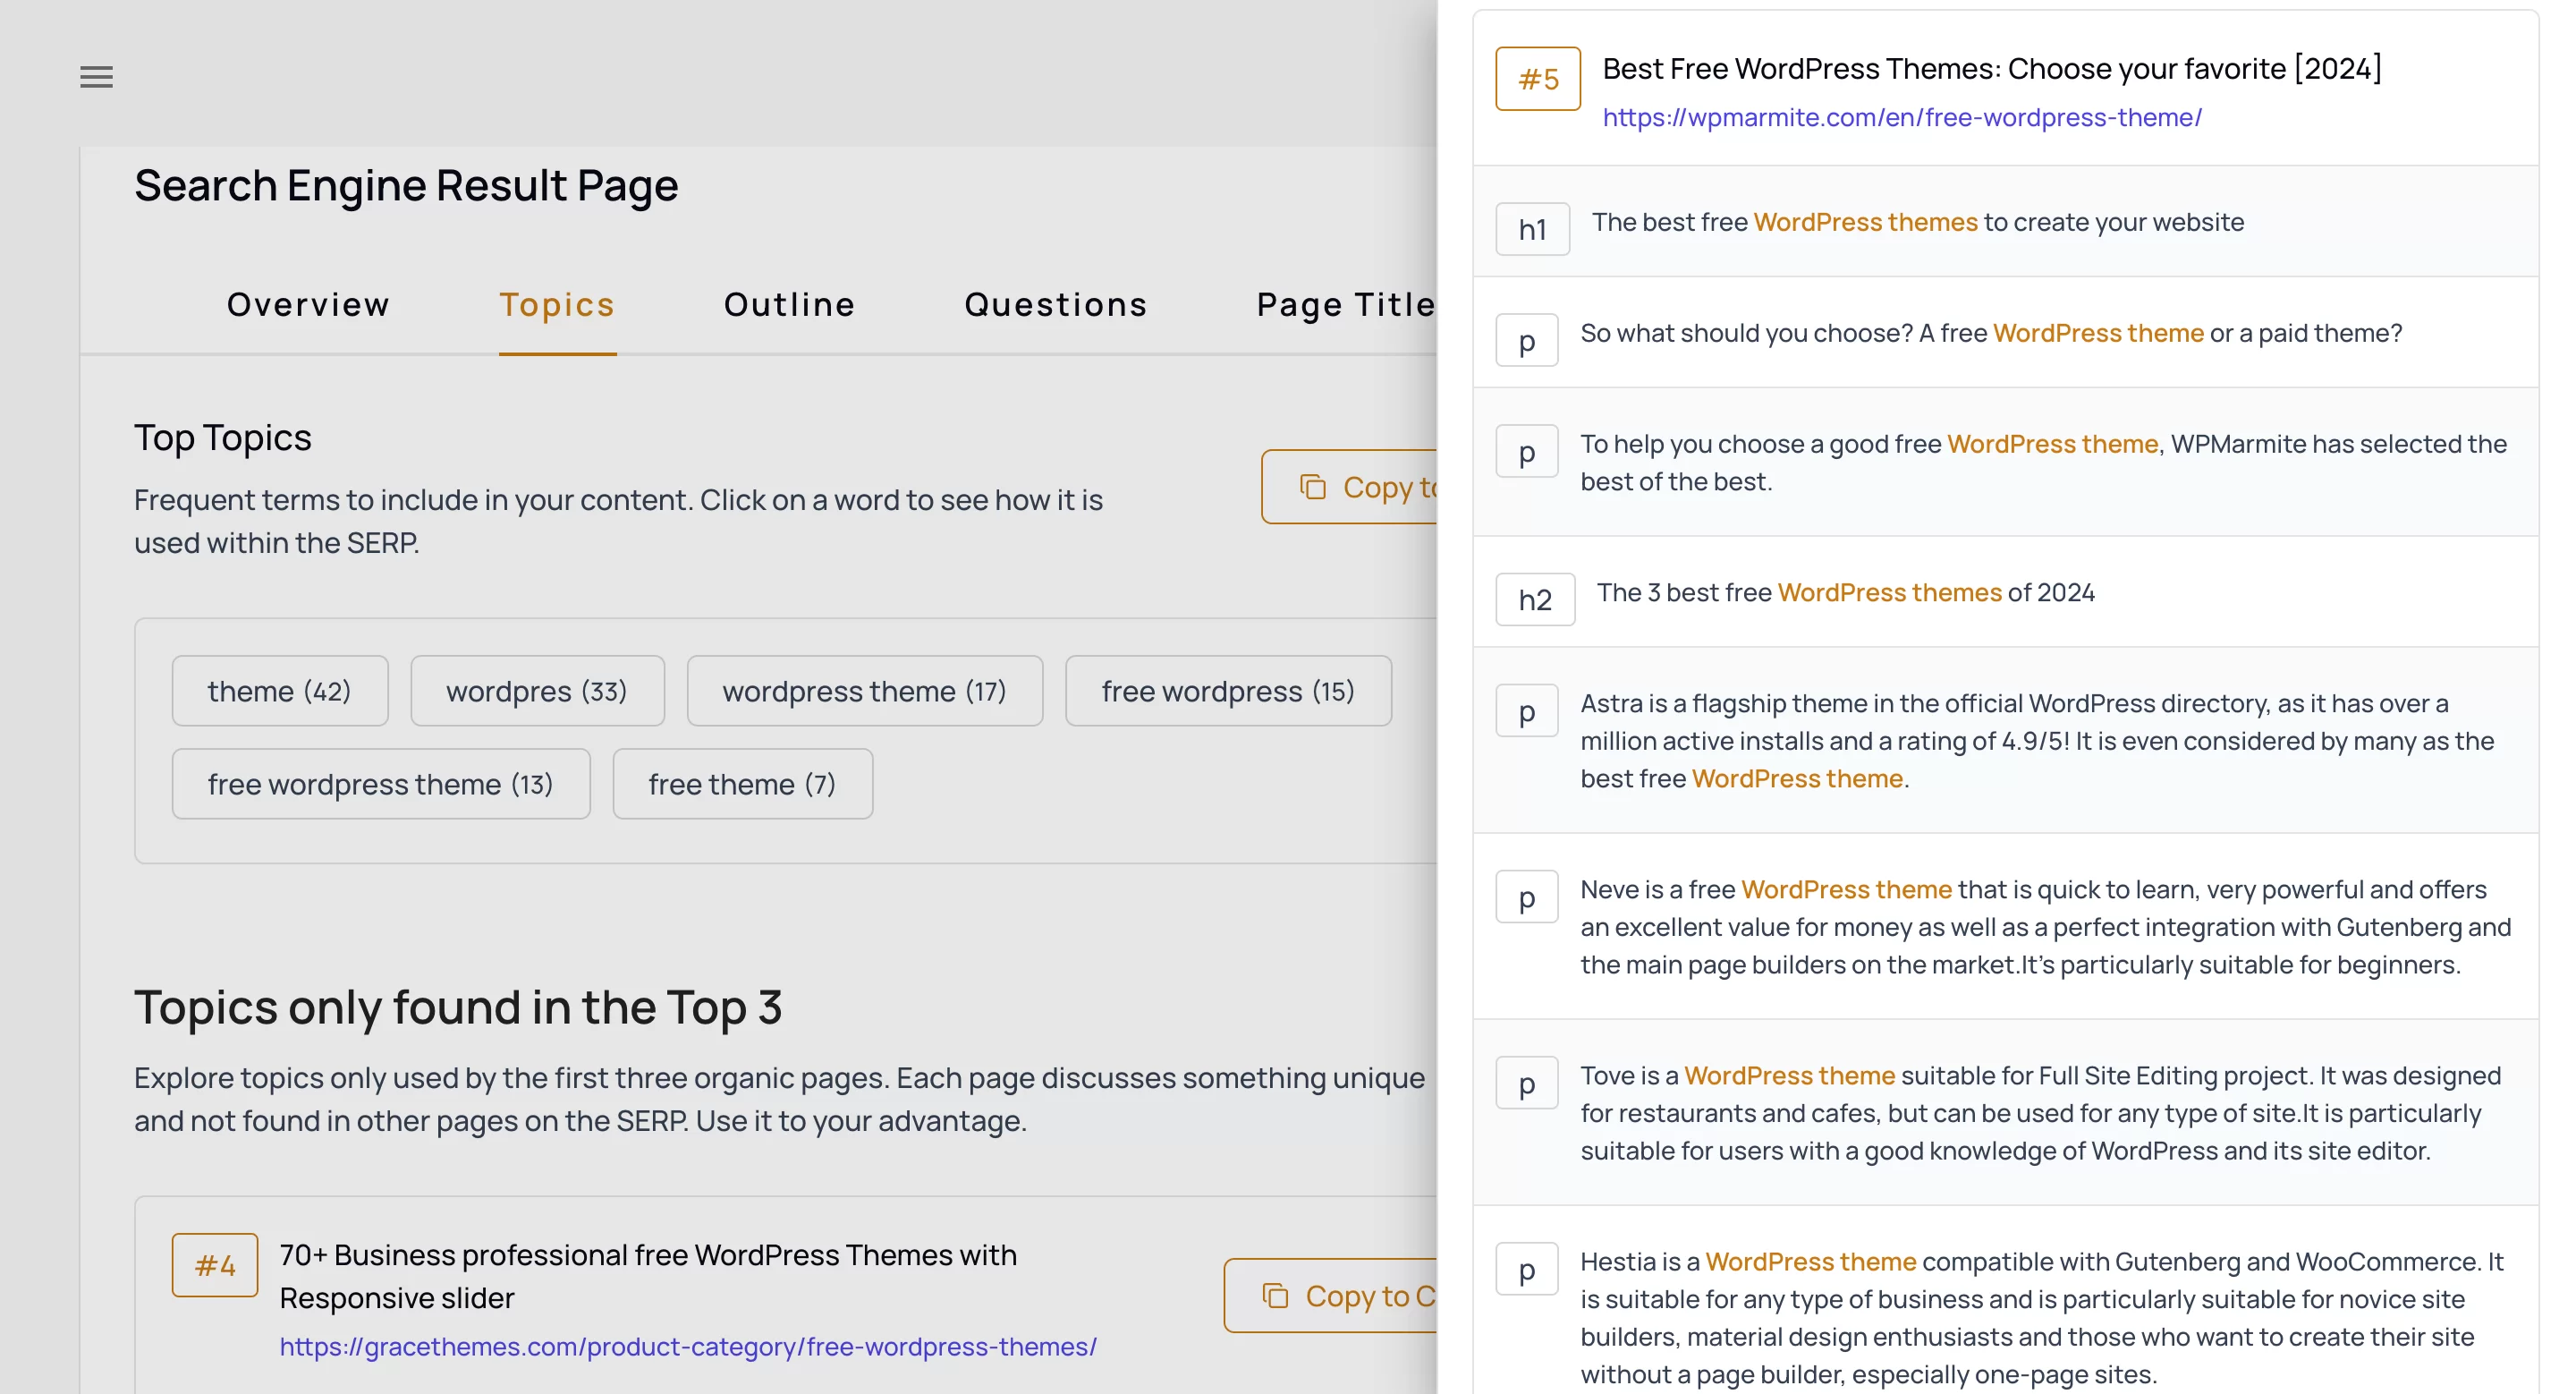
Task: Click the theme (42) top topic tag
Action: click(x=280, y=688)
